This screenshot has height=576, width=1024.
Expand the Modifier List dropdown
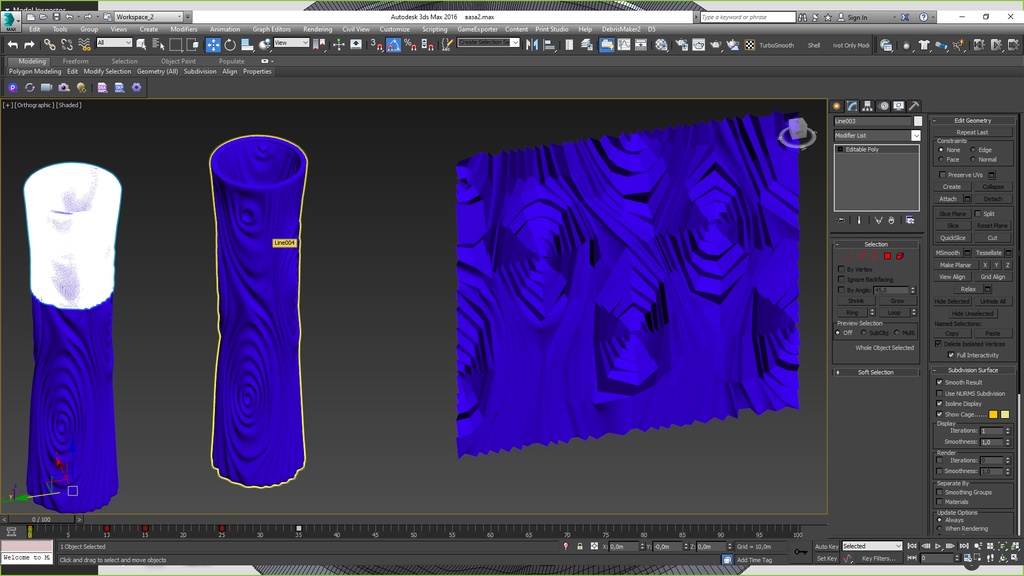pyautogui.click(x=916, y=135)
